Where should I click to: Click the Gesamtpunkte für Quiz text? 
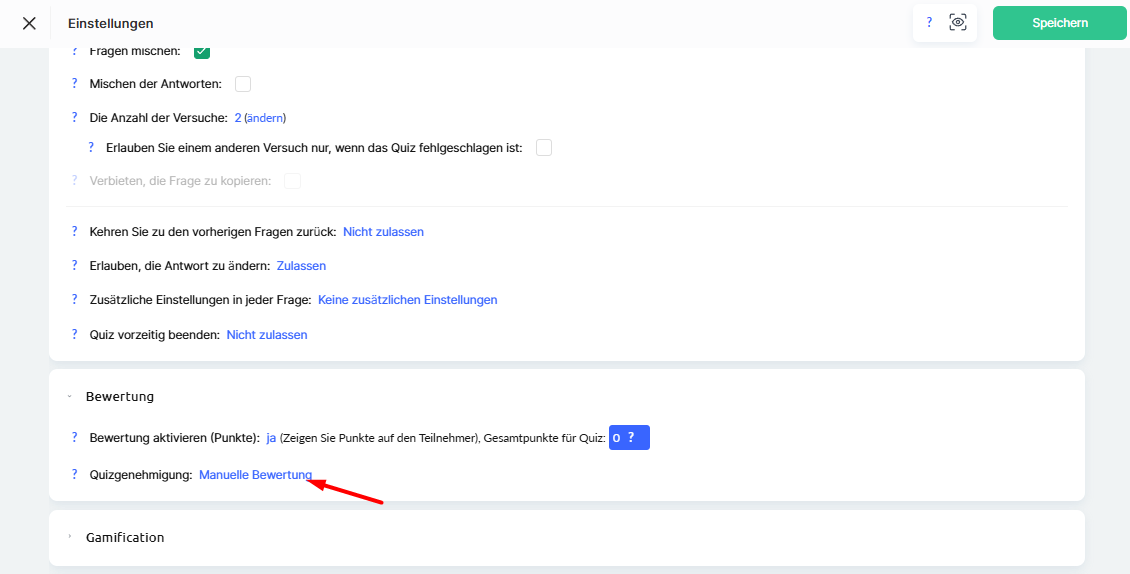(546, 438)
